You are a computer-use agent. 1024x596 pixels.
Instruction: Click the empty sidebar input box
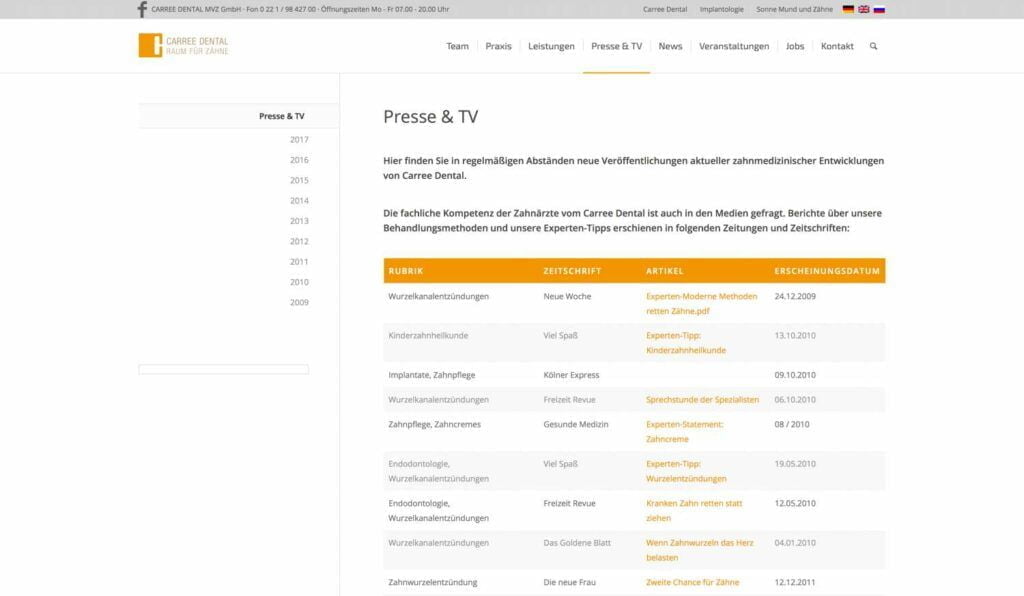pos(223,369)
